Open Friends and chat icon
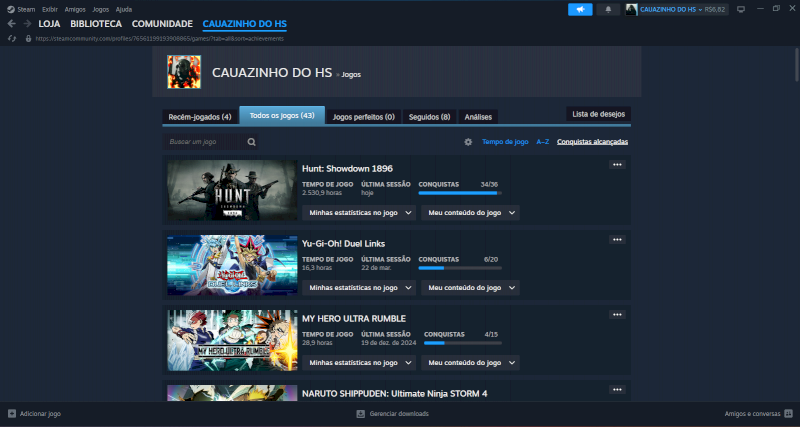Image resolution: width=800 pixels, height=427 pixels. click(788, 413)
